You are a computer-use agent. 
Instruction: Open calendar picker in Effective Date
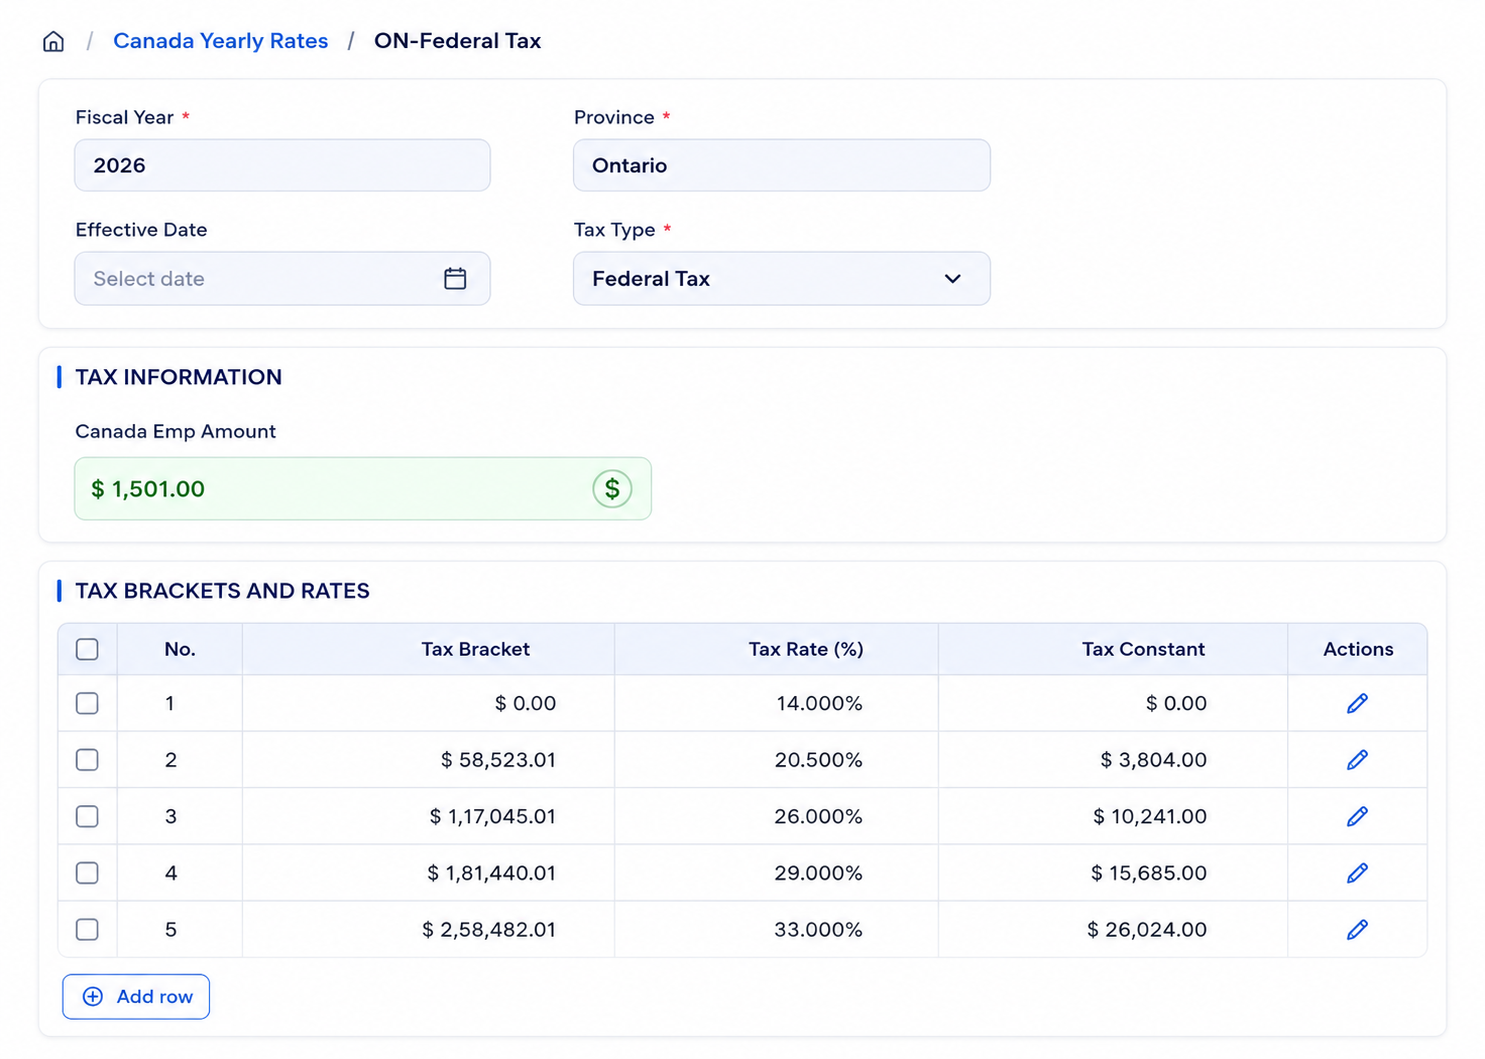point(455,278)
